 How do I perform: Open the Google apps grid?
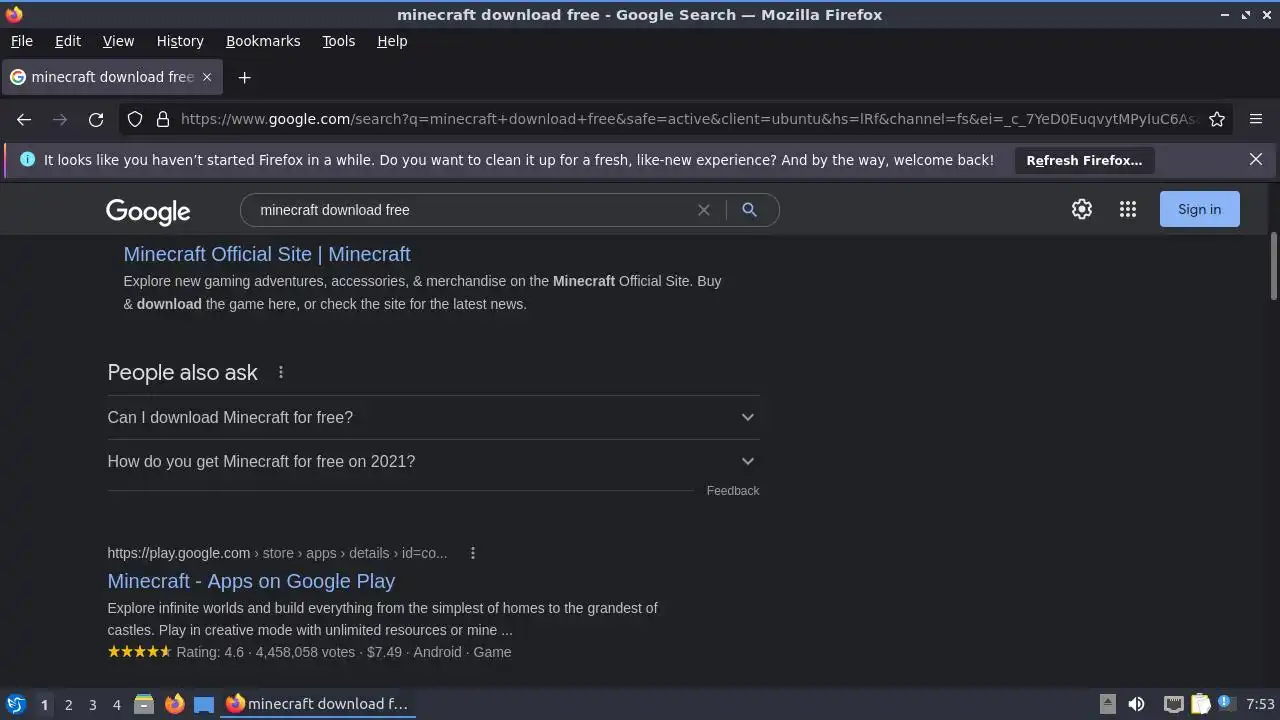coord(1128,209)
